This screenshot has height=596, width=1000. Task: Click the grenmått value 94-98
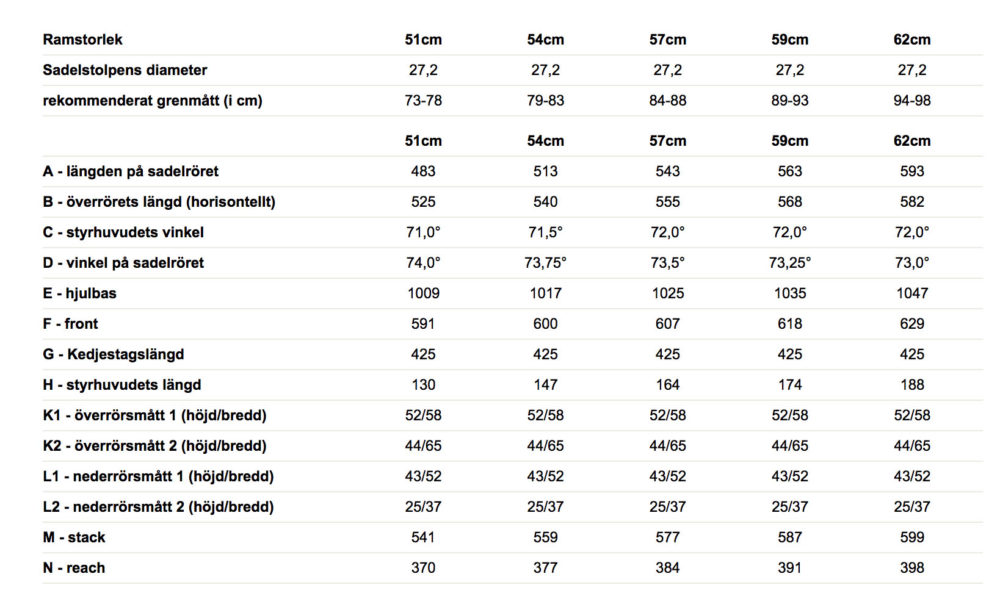[x=912, y=101]
